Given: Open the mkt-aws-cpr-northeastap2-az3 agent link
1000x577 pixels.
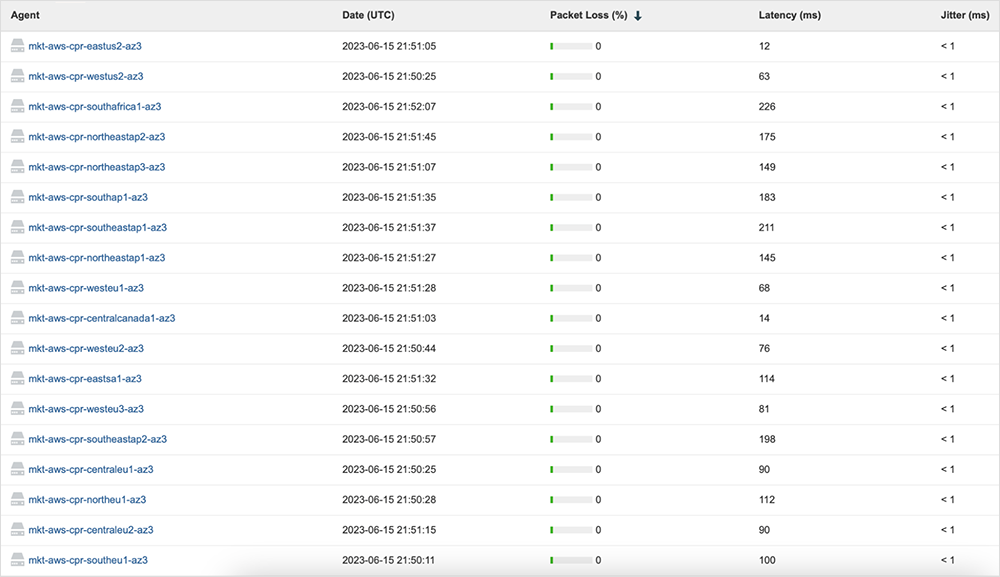Looking at the screenshot, I should click(x=97, y=137).
